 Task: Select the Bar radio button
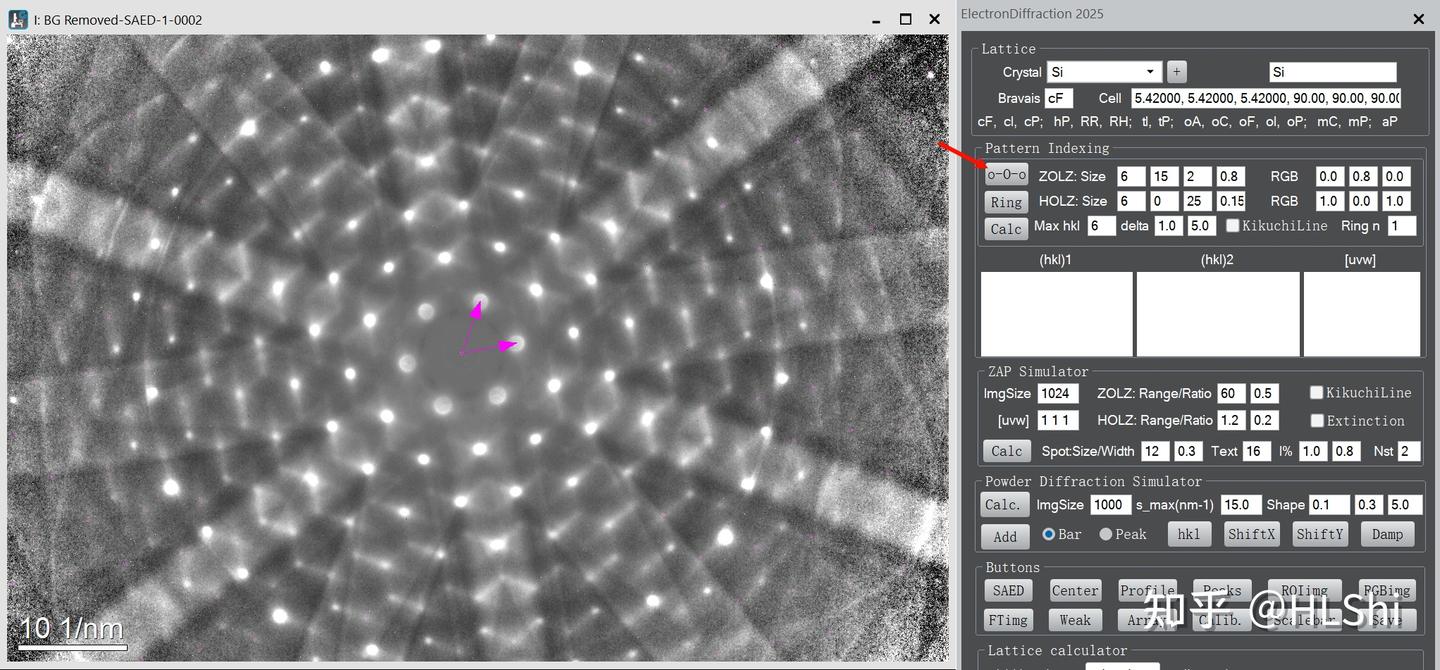1049,534
